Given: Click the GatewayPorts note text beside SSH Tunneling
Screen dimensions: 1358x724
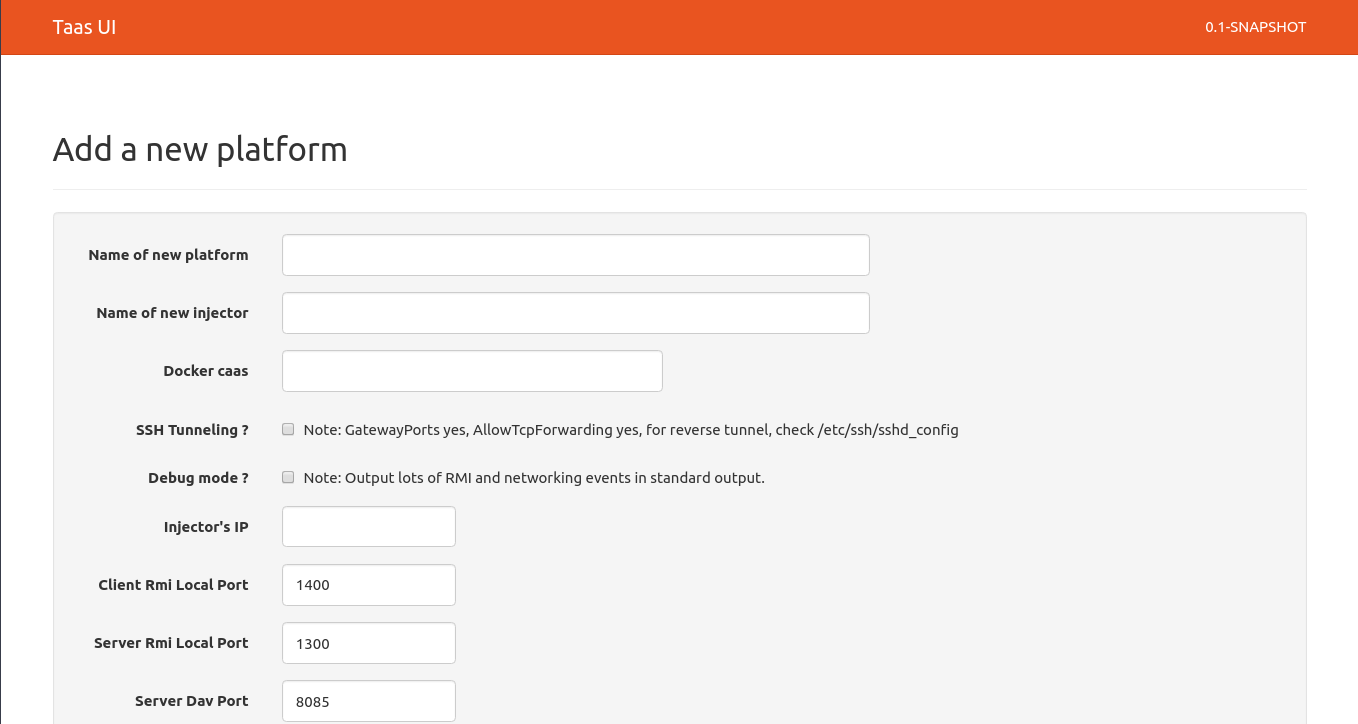Looking at the screenshot, I should tap(631, 430).
